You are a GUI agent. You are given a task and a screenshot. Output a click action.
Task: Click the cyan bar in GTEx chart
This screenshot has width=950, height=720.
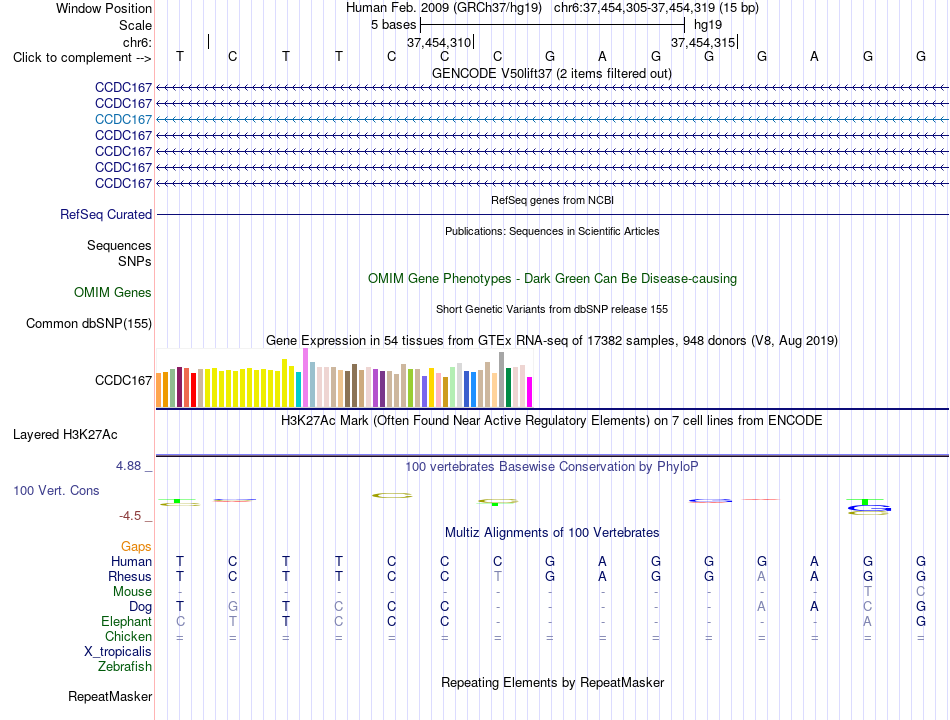click(x=299, y=389)
